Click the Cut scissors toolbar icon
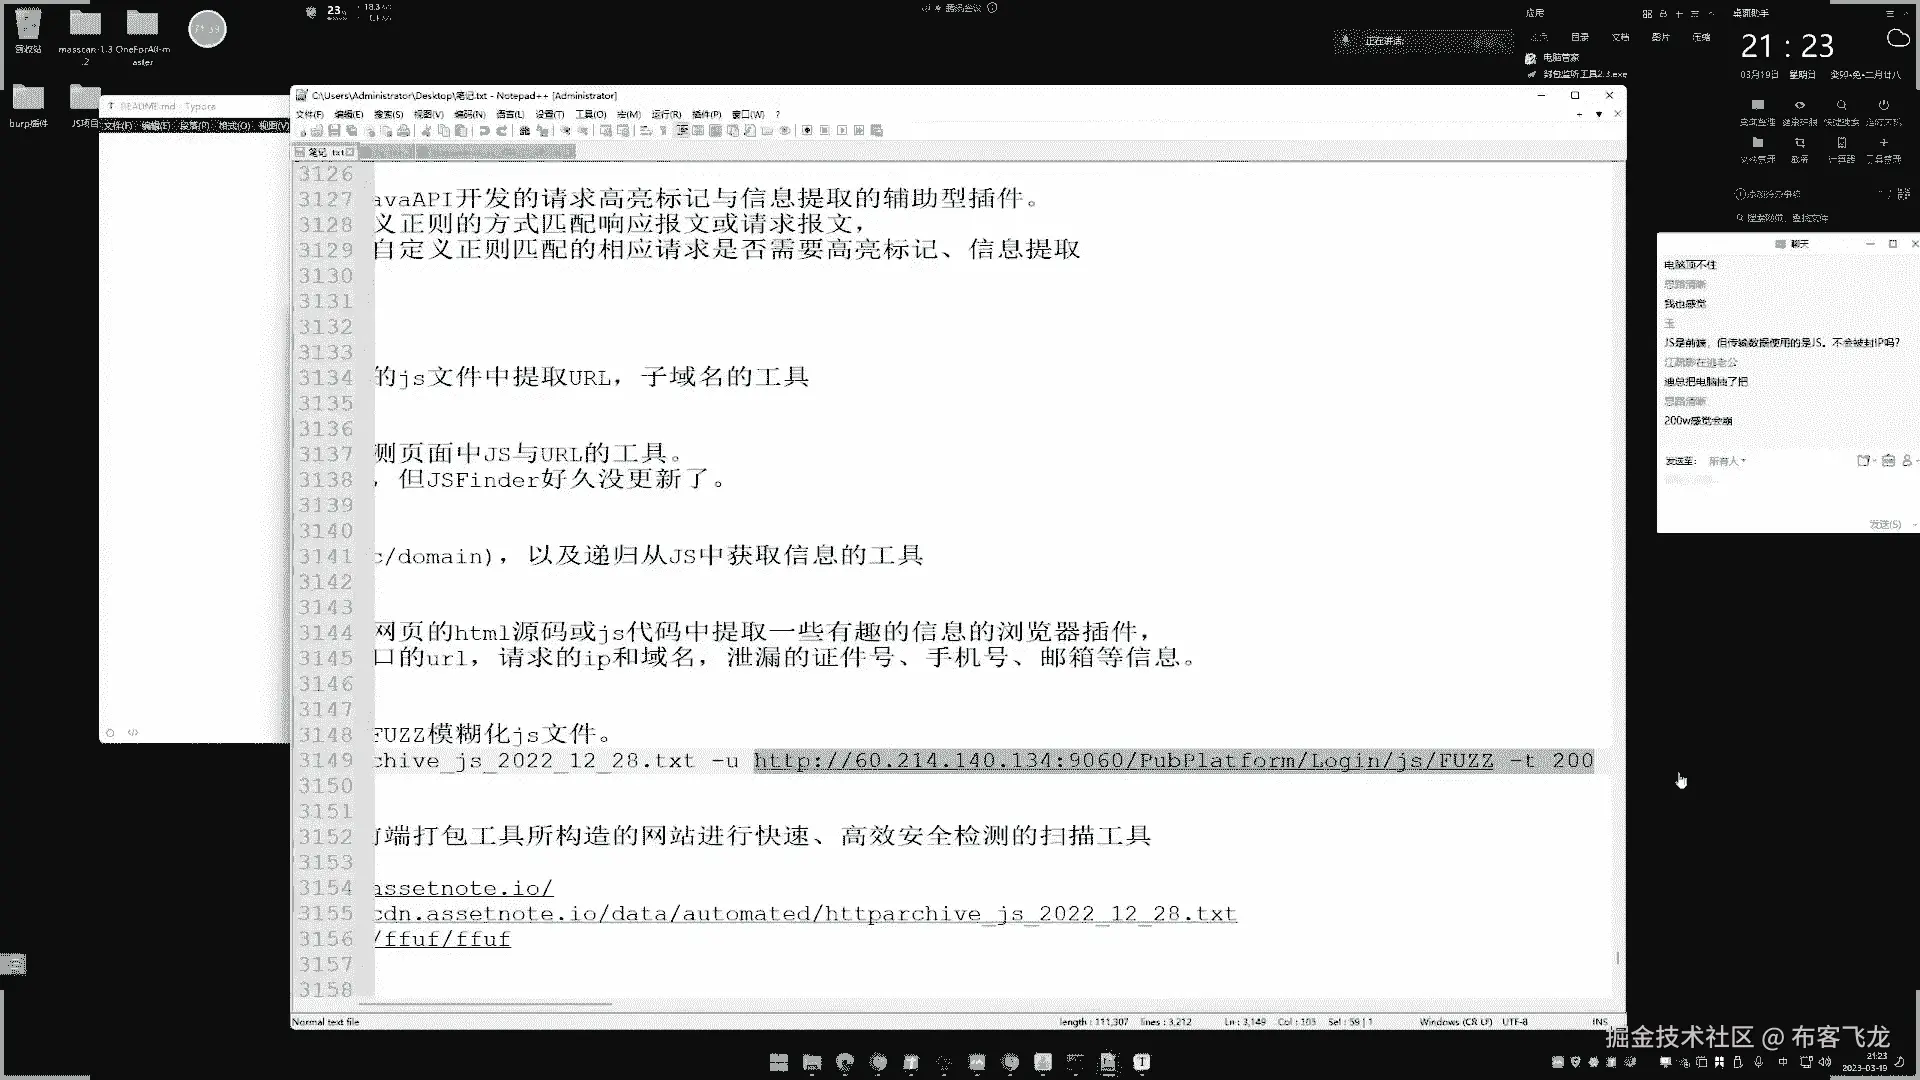This screenshot has width=1920, height=1080. [x=426, y=131]
